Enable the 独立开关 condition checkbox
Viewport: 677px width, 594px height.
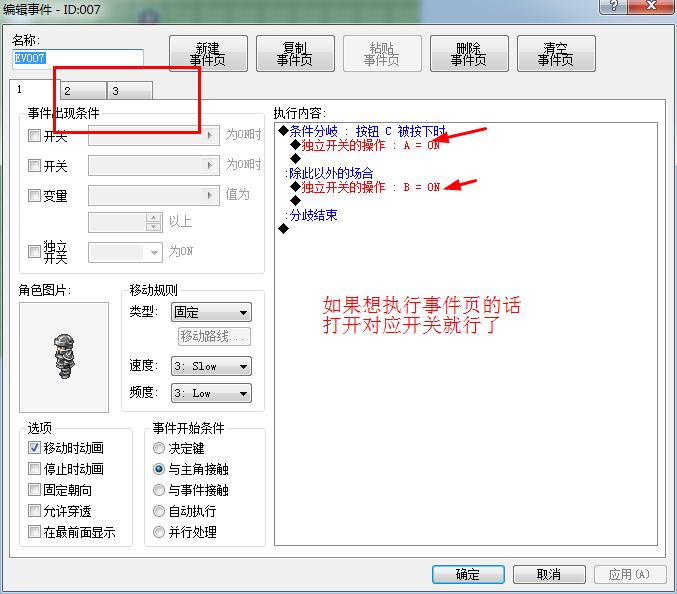pos(34,251)
